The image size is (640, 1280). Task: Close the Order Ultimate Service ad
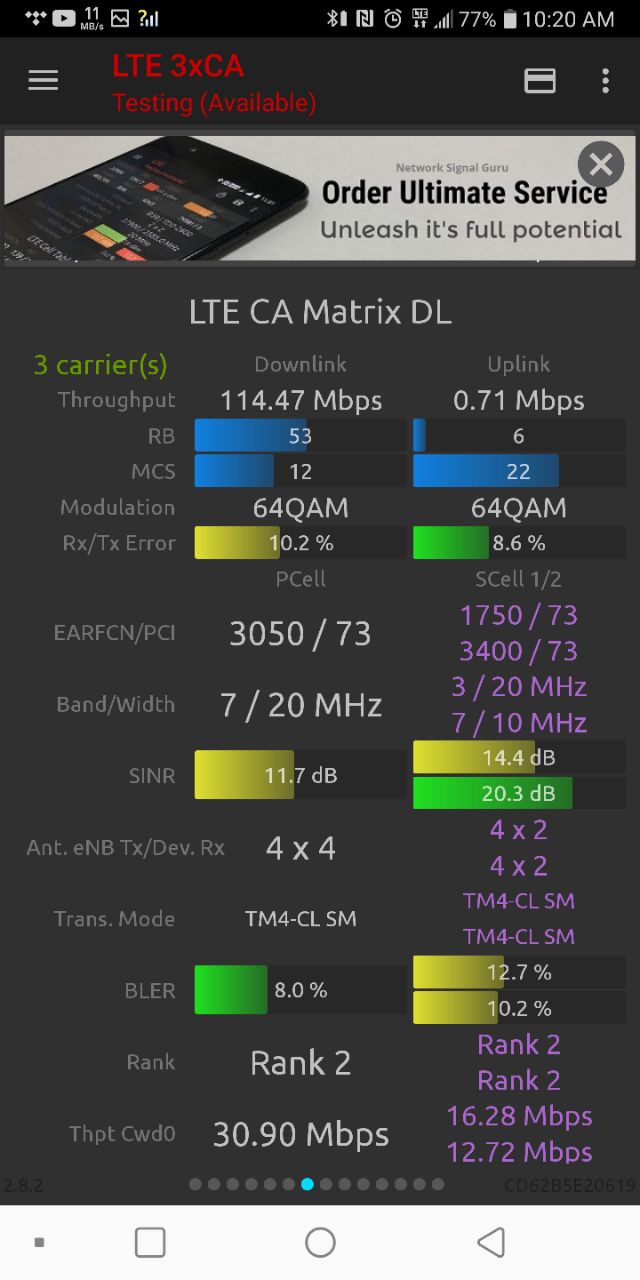[x=600, y=164]
